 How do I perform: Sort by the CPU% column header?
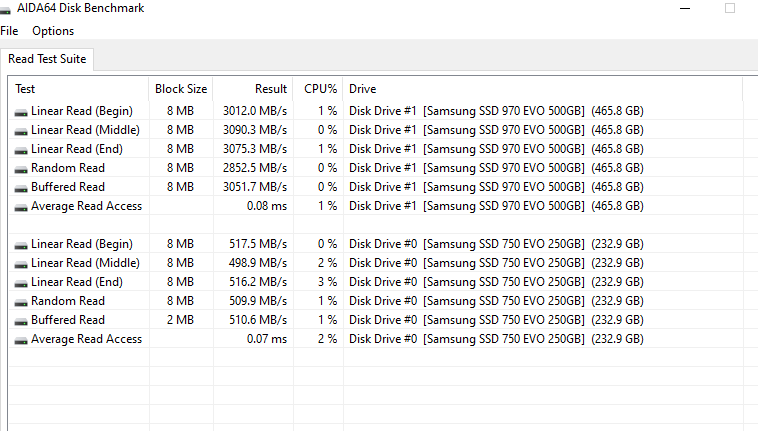tap(318, 89)
